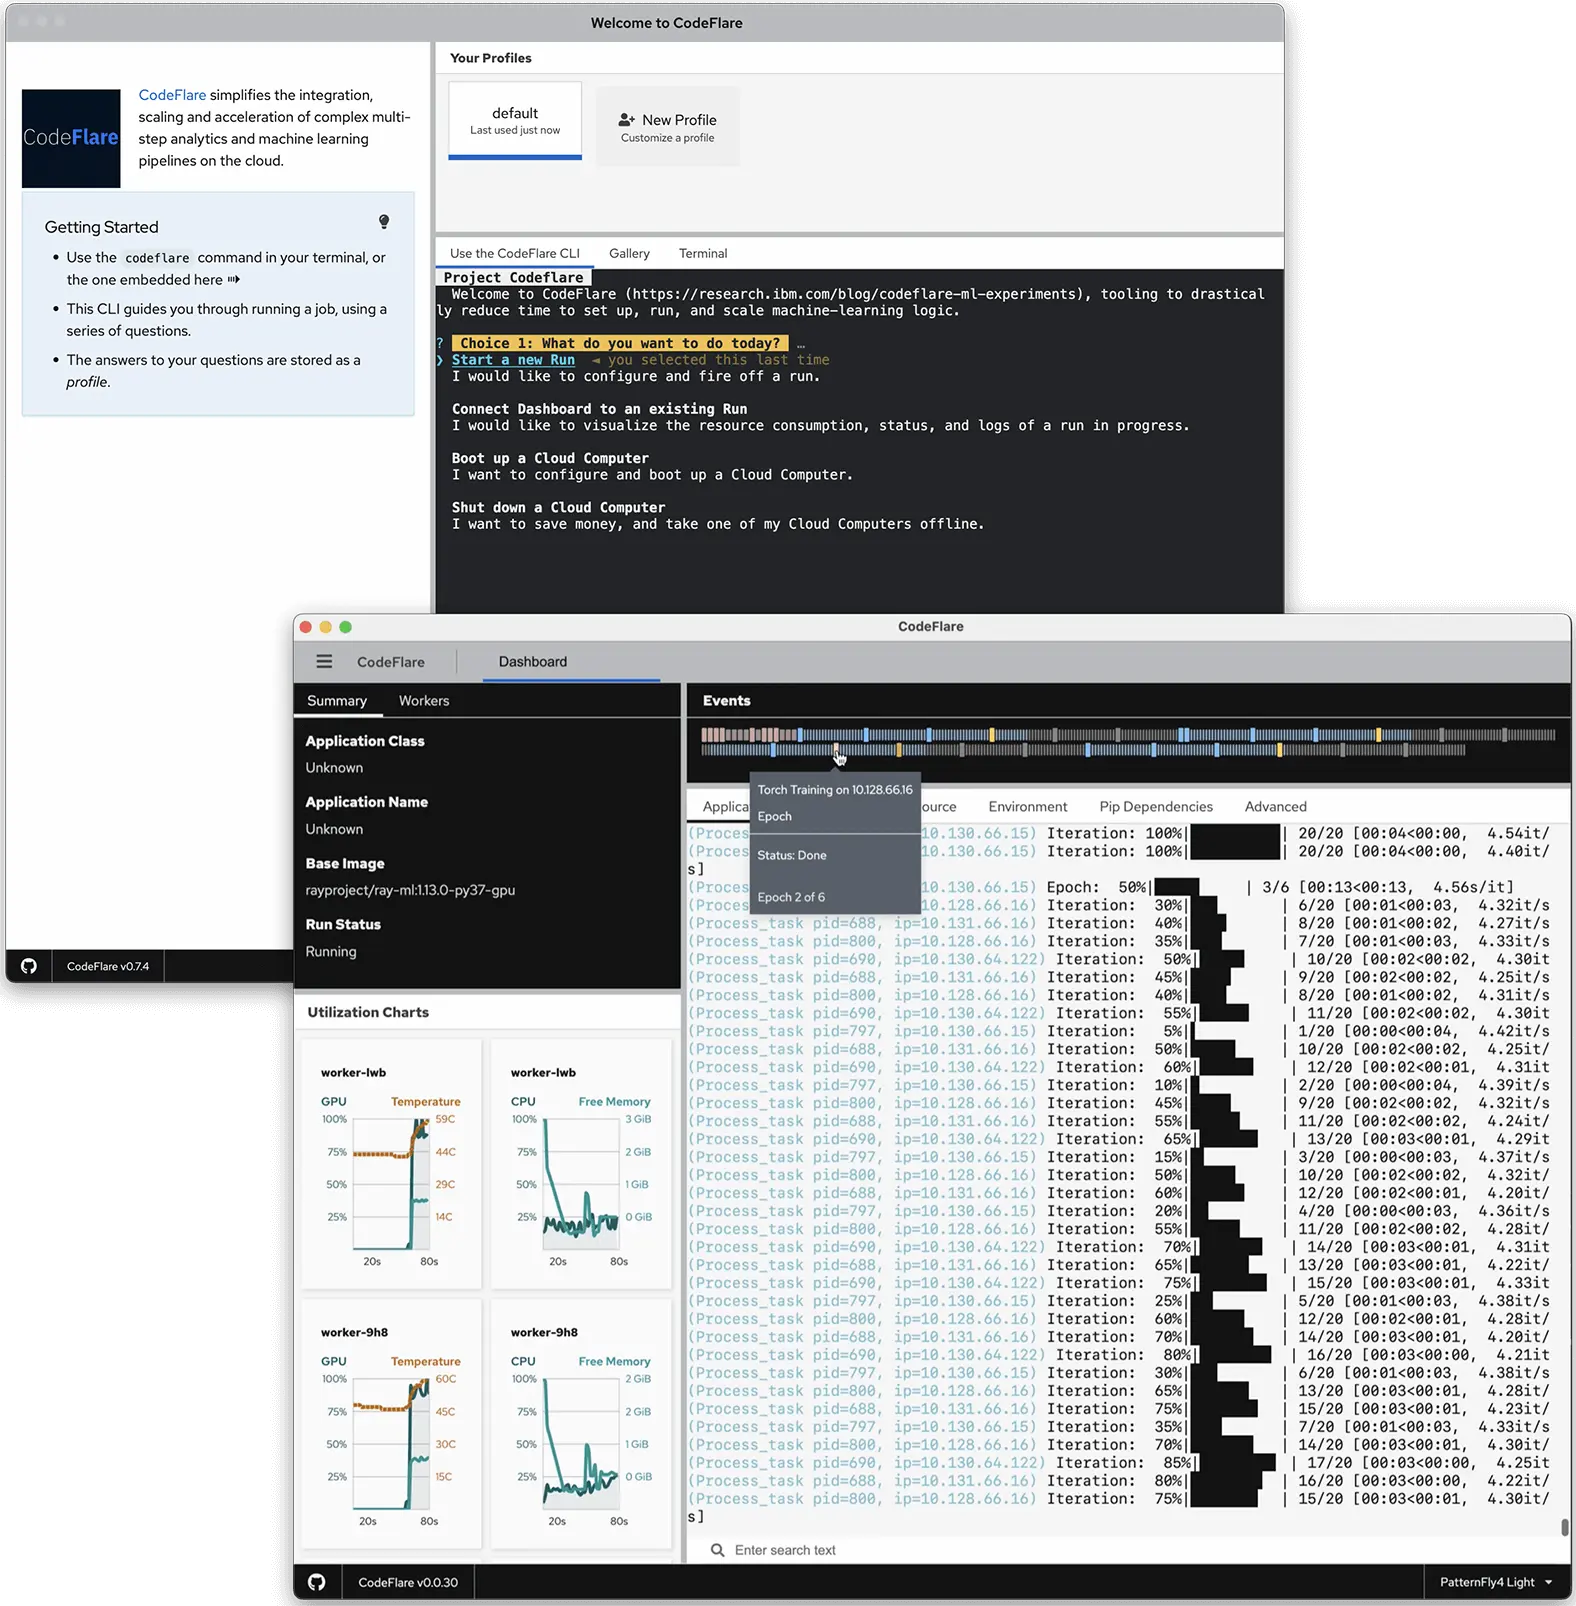Image resolution: width=1576 pixels, height=1606 pixels.
Task: Open the Workers tab
Action: click(424, 701)
